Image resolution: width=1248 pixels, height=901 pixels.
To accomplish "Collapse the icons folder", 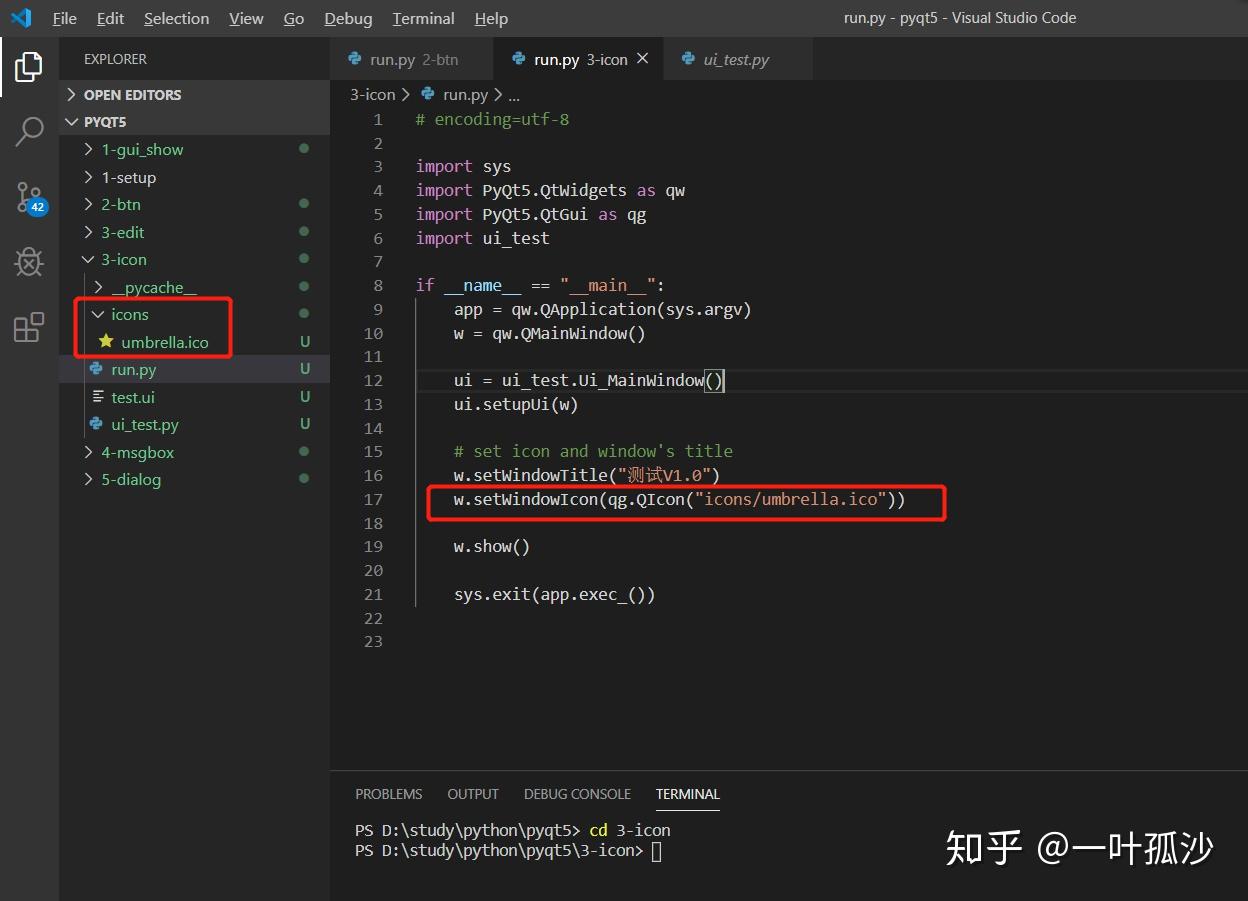I will 98,314.
